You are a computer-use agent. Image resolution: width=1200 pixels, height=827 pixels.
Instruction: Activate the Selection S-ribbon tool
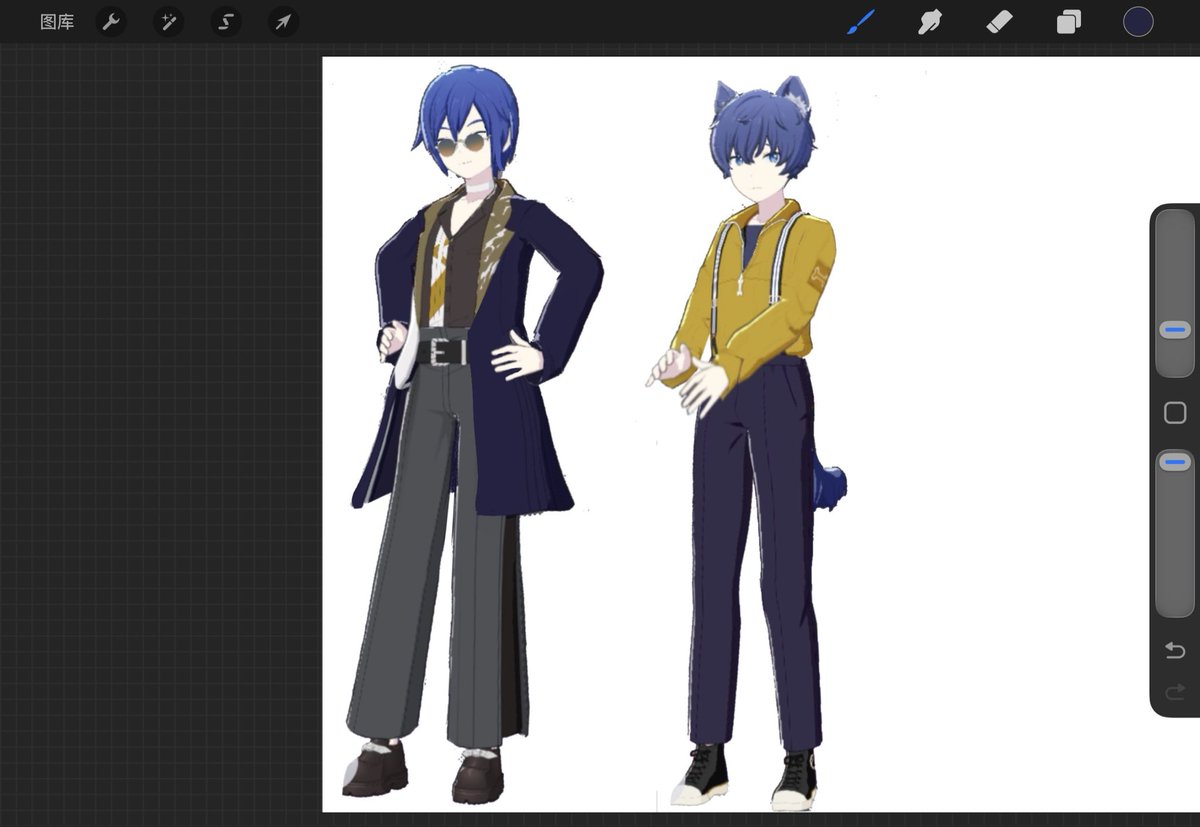(x=226, y=22)
